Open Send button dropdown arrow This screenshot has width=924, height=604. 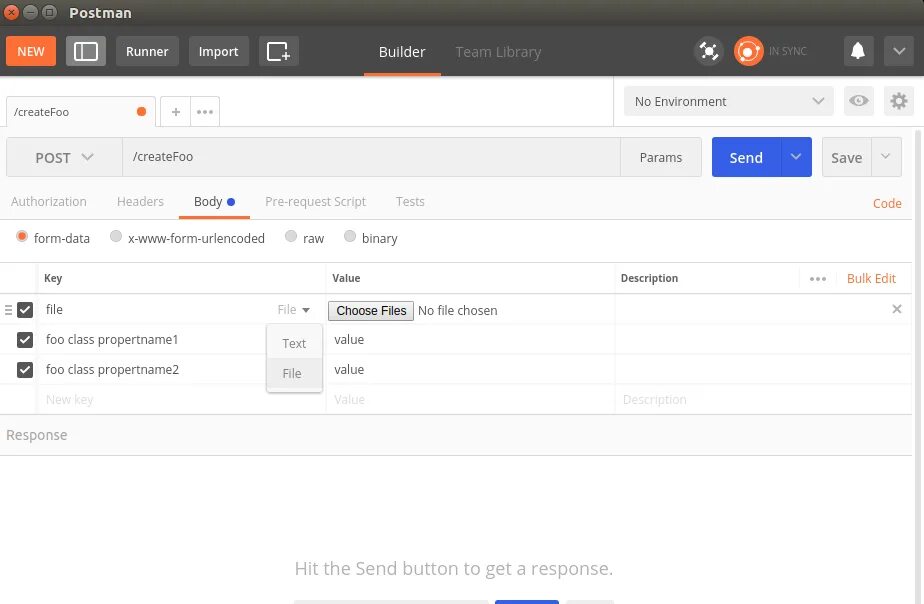(x=796, y=157)
